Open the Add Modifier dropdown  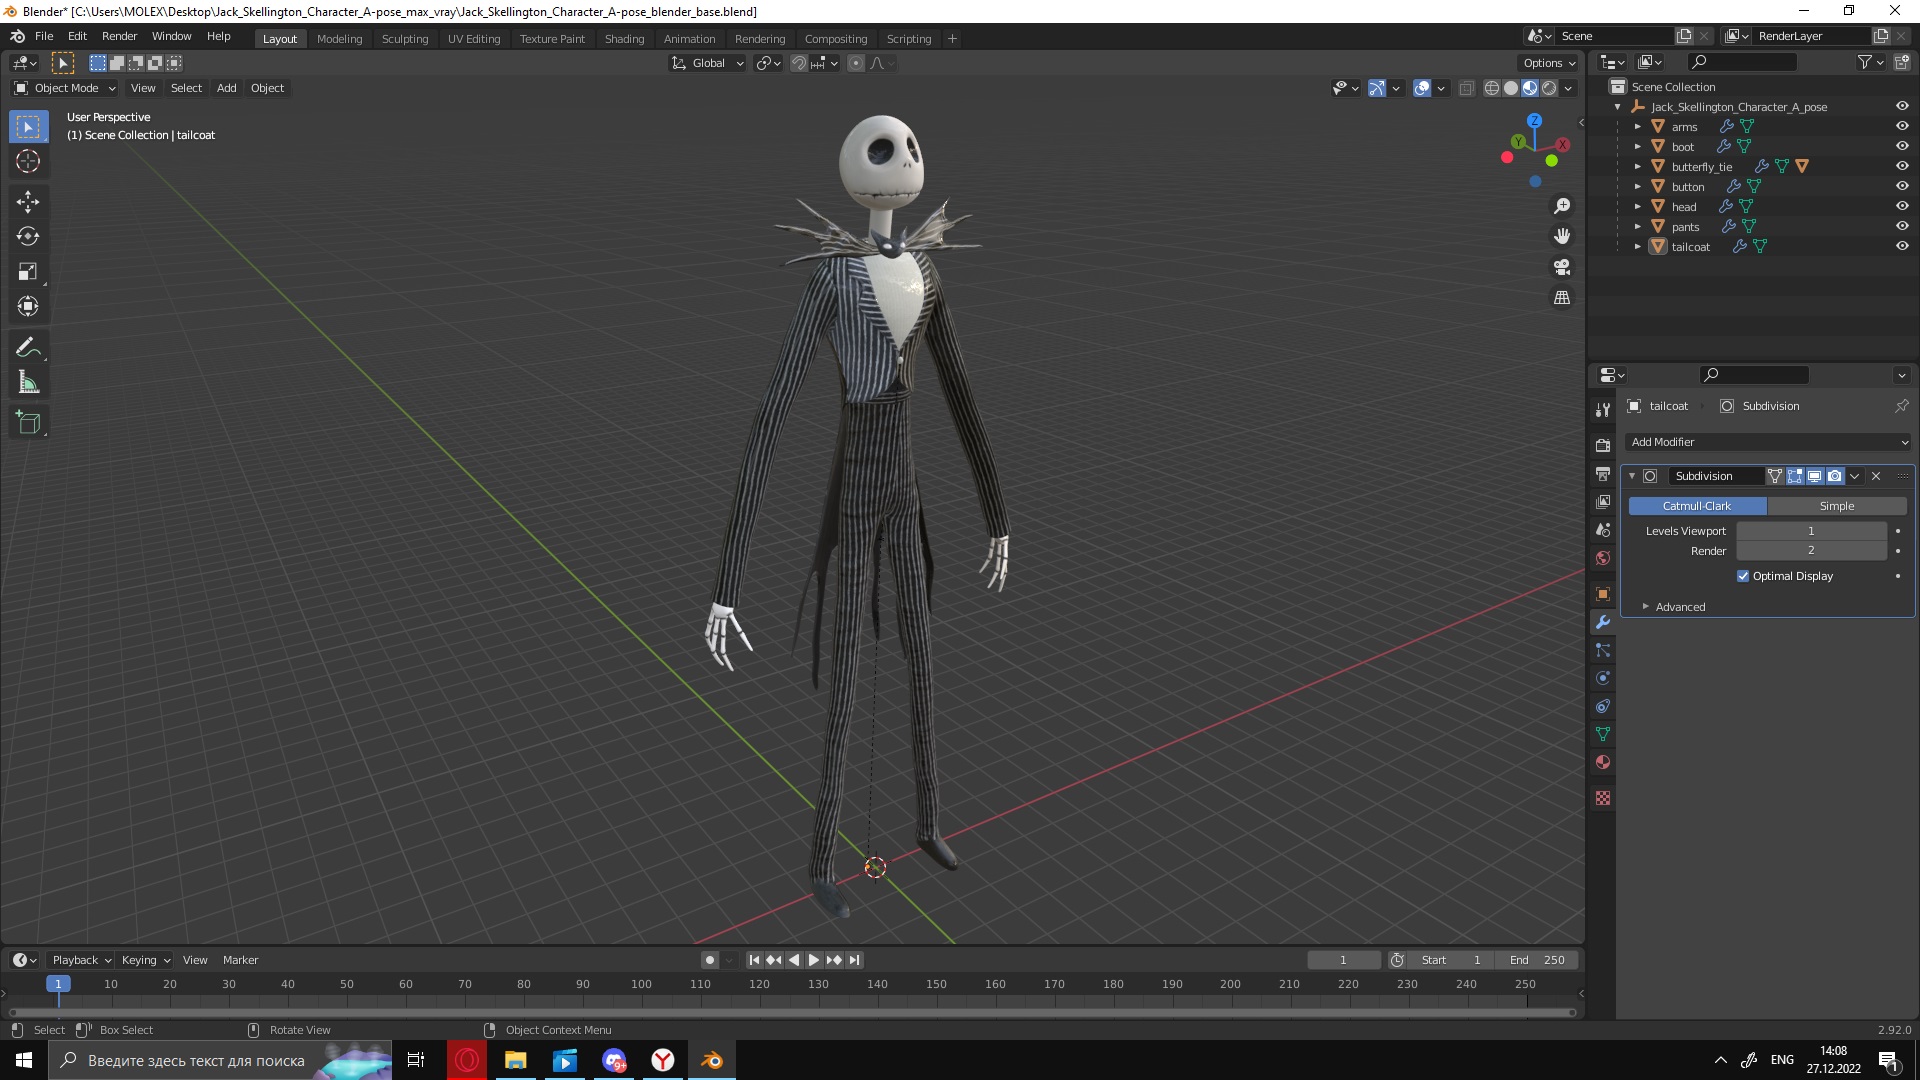click(x=1768, y=442)
